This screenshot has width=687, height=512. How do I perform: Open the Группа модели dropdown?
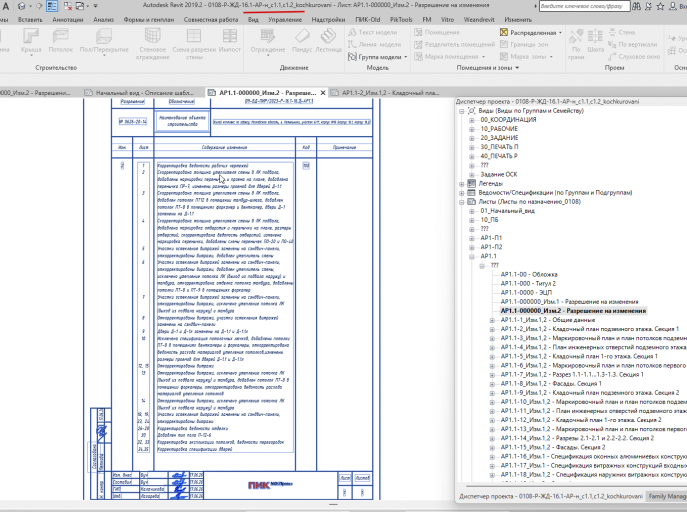[377, 56]
